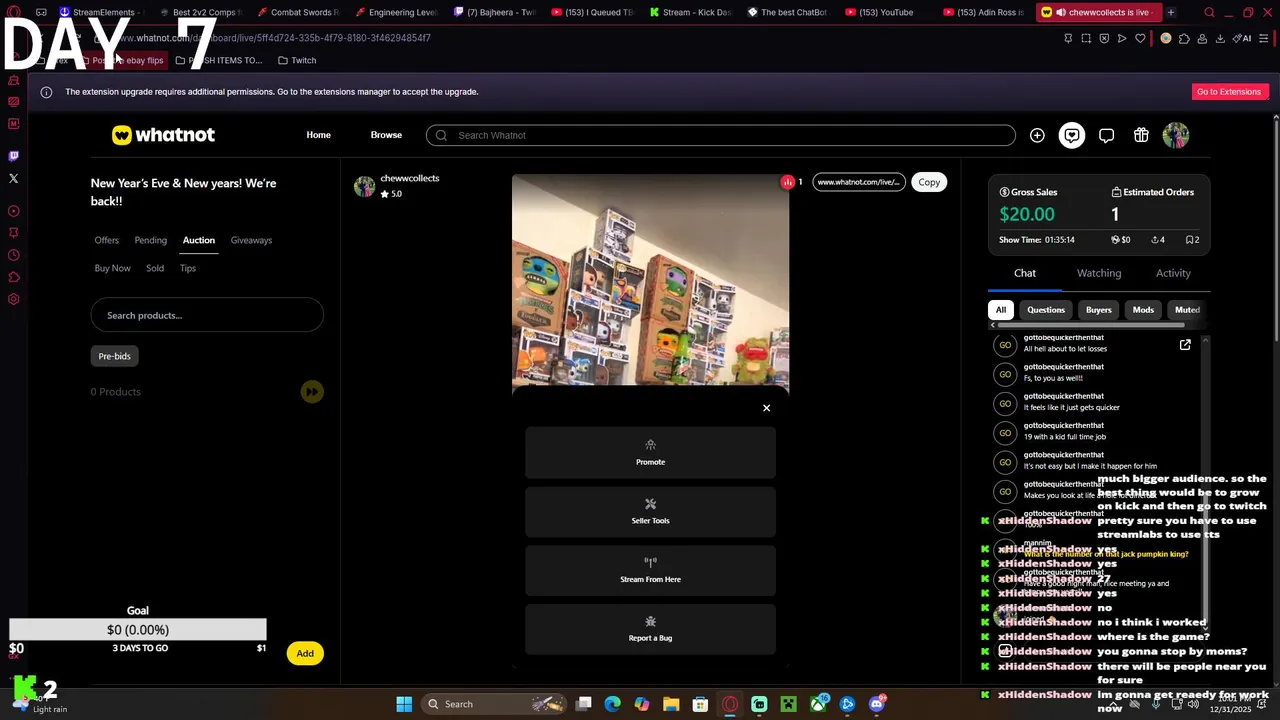Viewport: 1280px width, 720px height.
Task: Open the profile avatar menu in header
Action: point(1176,135)
